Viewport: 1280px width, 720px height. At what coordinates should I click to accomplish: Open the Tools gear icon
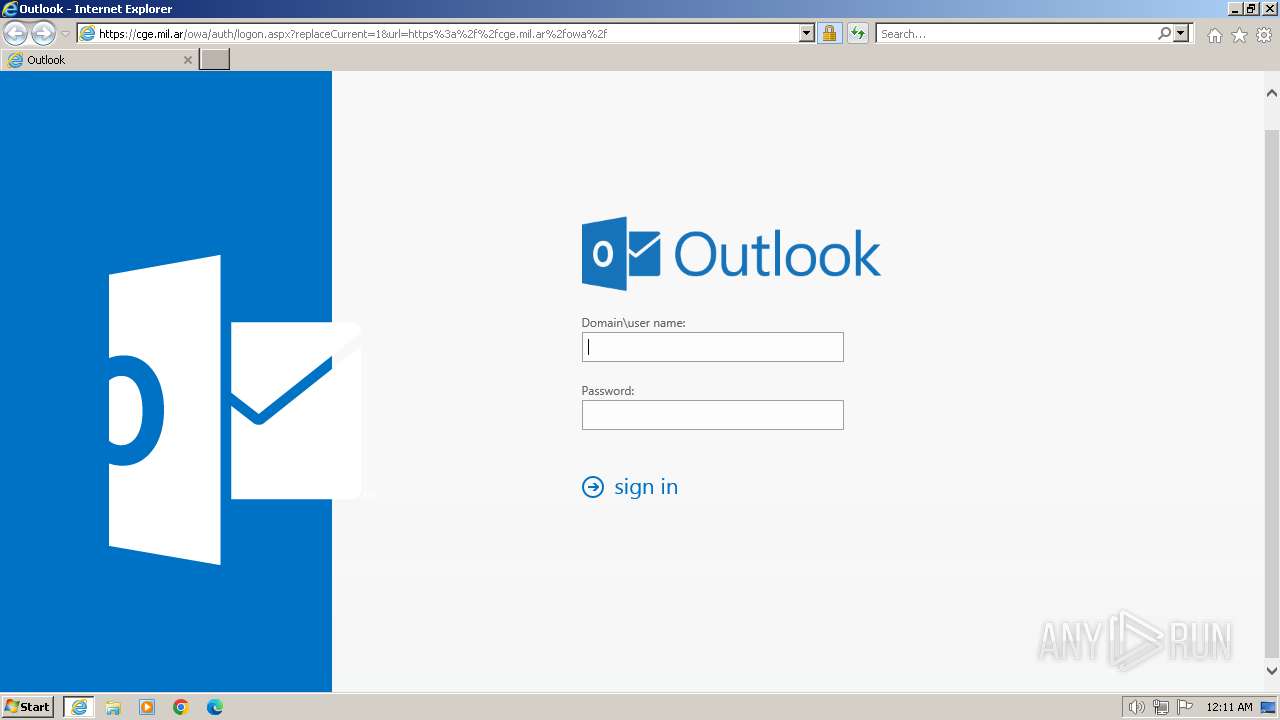(1264, 35)
